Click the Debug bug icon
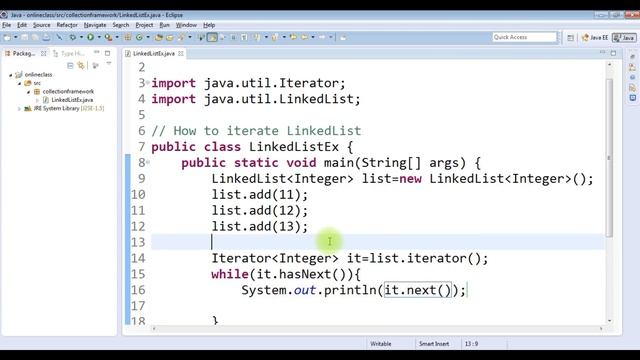 tap(73, 38)
